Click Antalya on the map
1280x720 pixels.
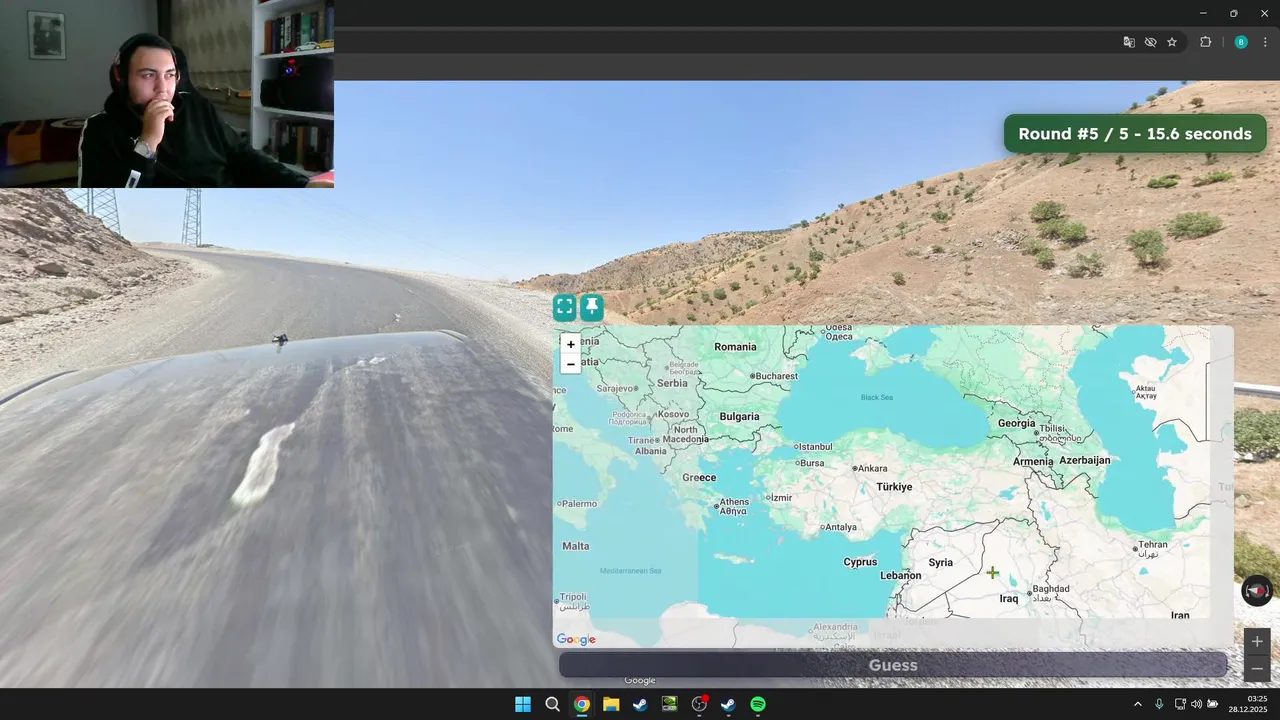[839, 527]
